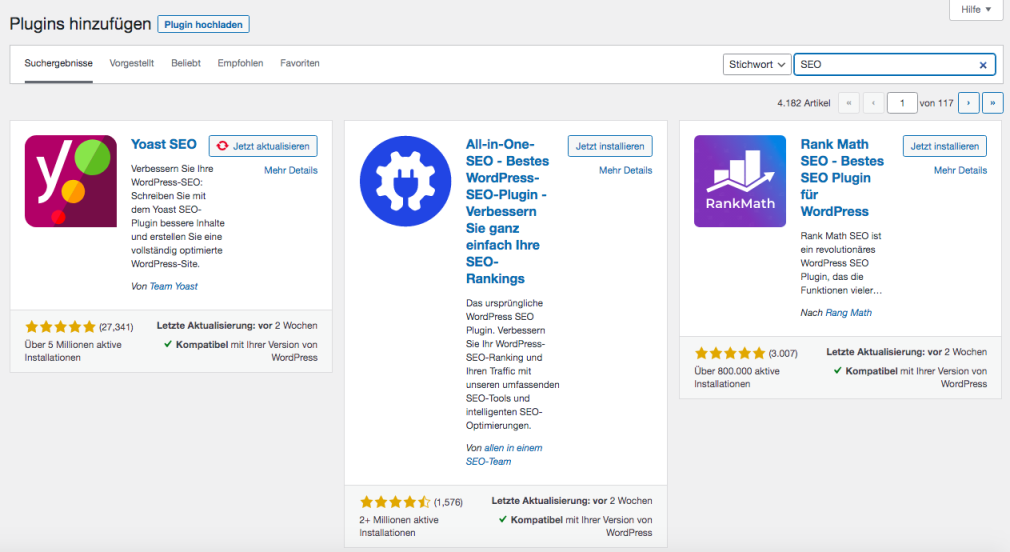Click Über 800.000 aktive Installationen text
This screenshot has width=1010, height=552.
click(x=737, y=377)
